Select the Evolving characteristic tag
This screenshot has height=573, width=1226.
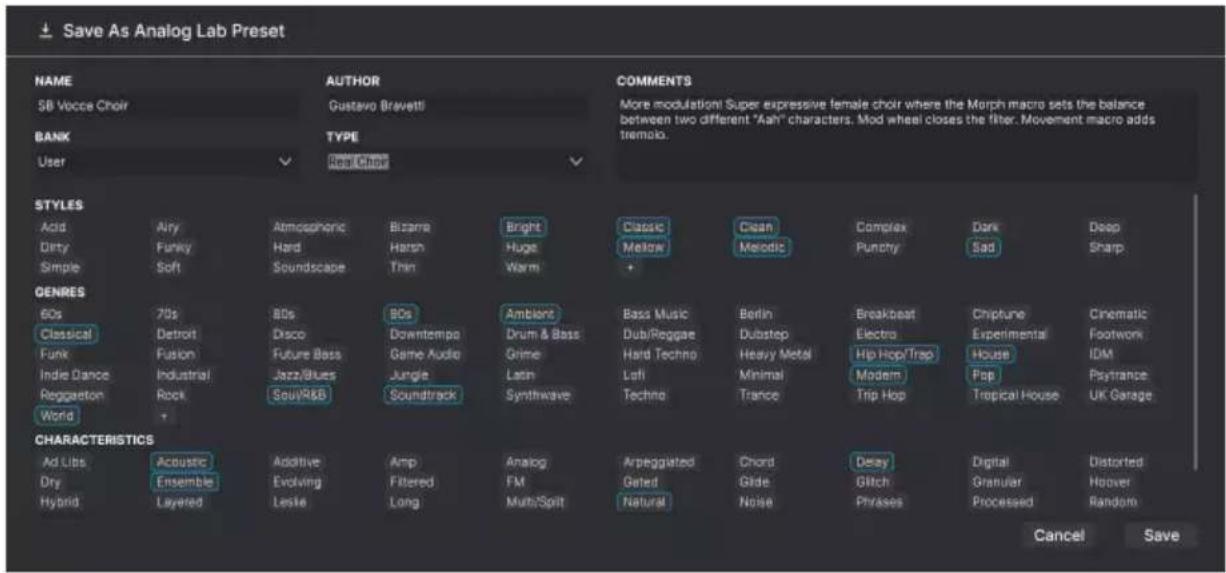tap(297, 482)
